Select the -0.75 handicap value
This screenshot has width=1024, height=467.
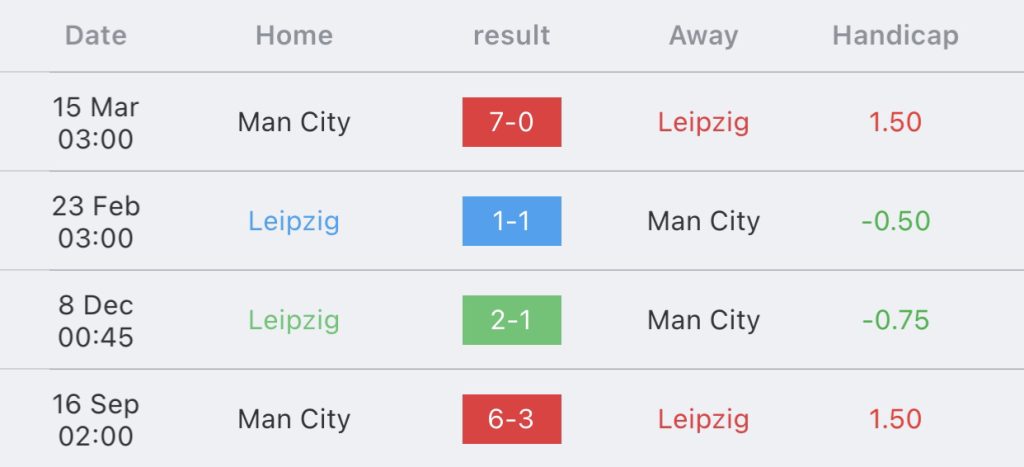pos(895,320)
